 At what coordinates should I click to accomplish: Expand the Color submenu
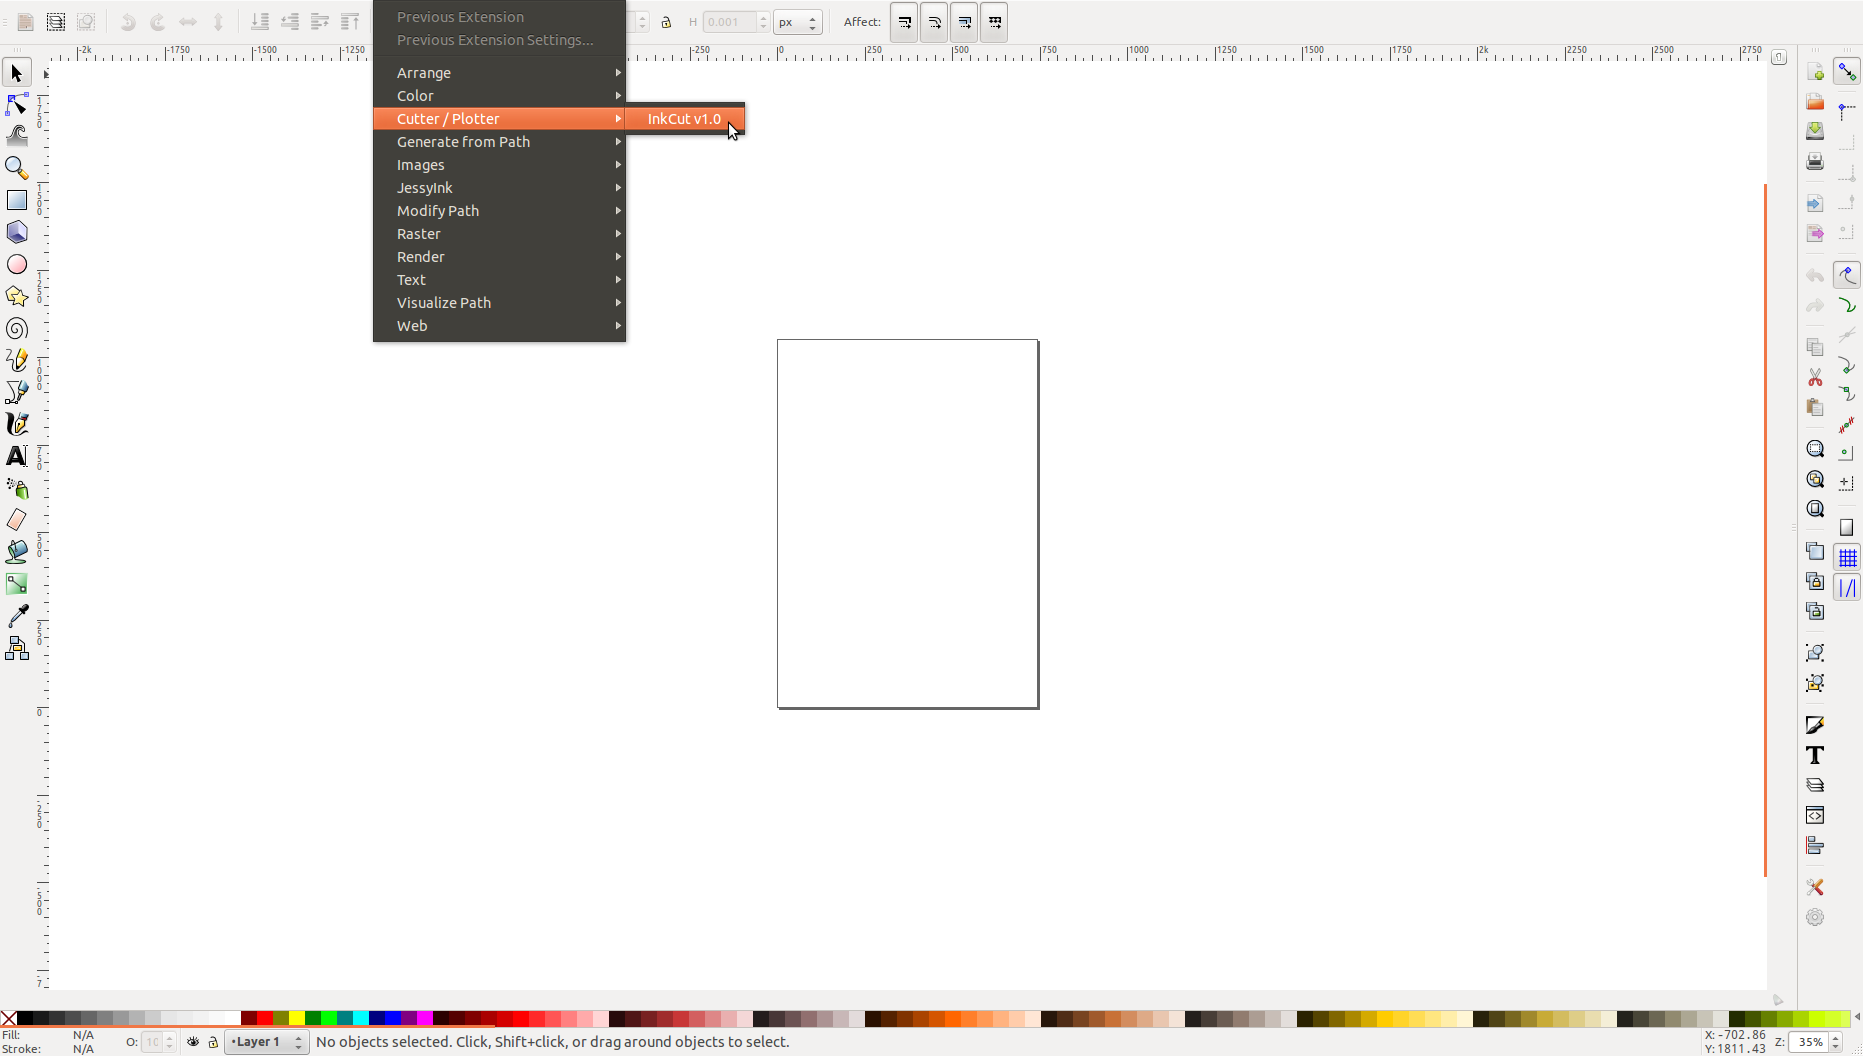(x=499, y=96)
